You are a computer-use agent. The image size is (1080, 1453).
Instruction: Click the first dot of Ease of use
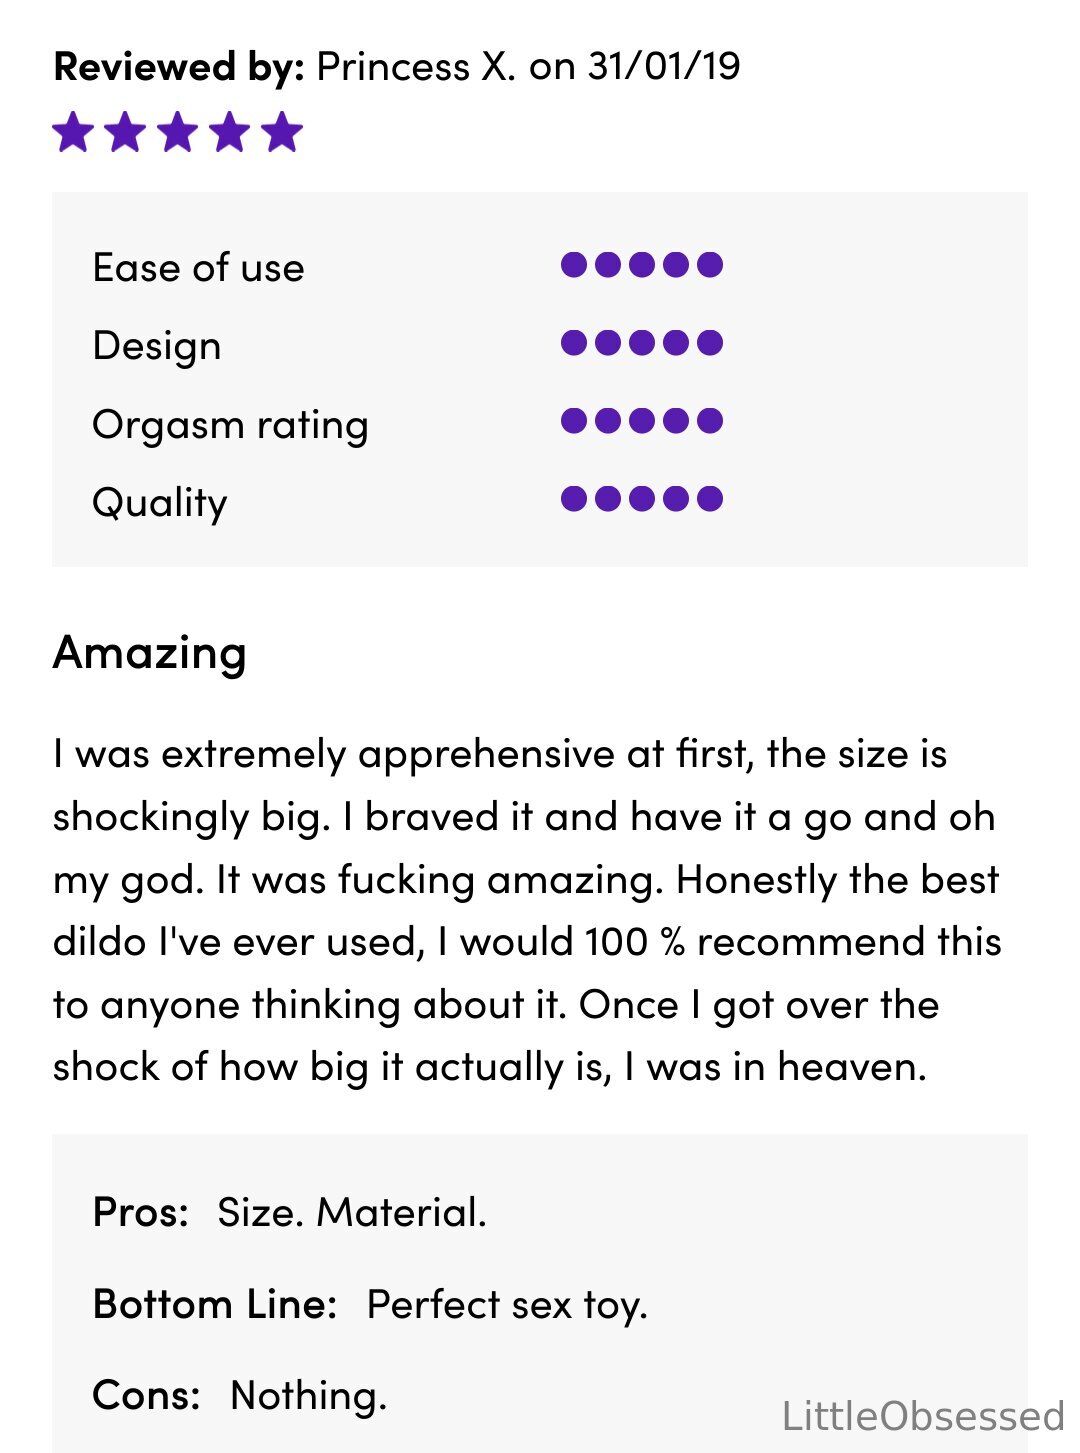574,265
